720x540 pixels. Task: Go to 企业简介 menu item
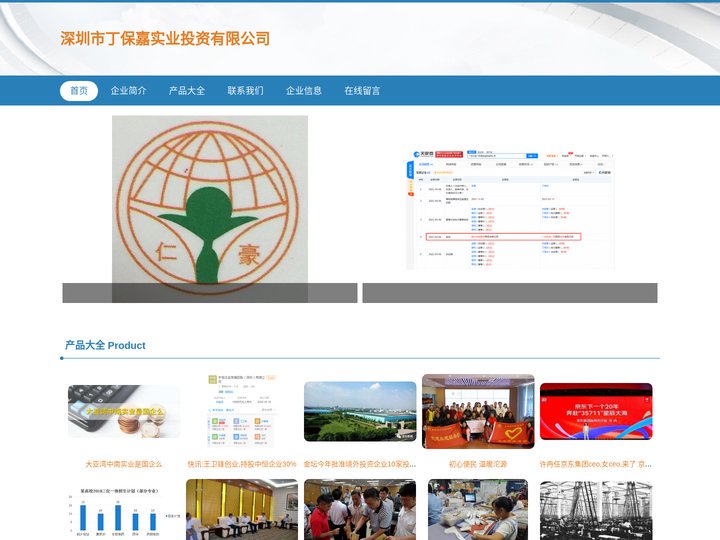click(129, 91)
